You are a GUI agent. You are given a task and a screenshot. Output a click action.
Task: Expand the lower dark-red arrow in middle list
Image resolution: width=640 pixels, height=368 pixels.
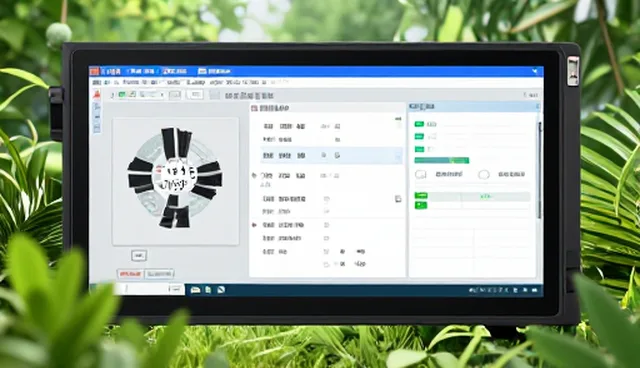[x=254, y=225]
